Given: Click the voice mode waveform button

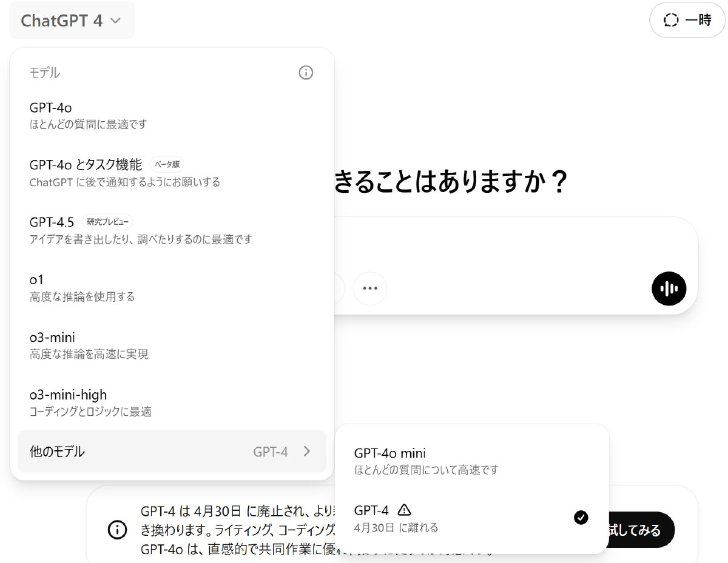Looking at the screenshot, I should pyautogui.click(x=669, y=288).
